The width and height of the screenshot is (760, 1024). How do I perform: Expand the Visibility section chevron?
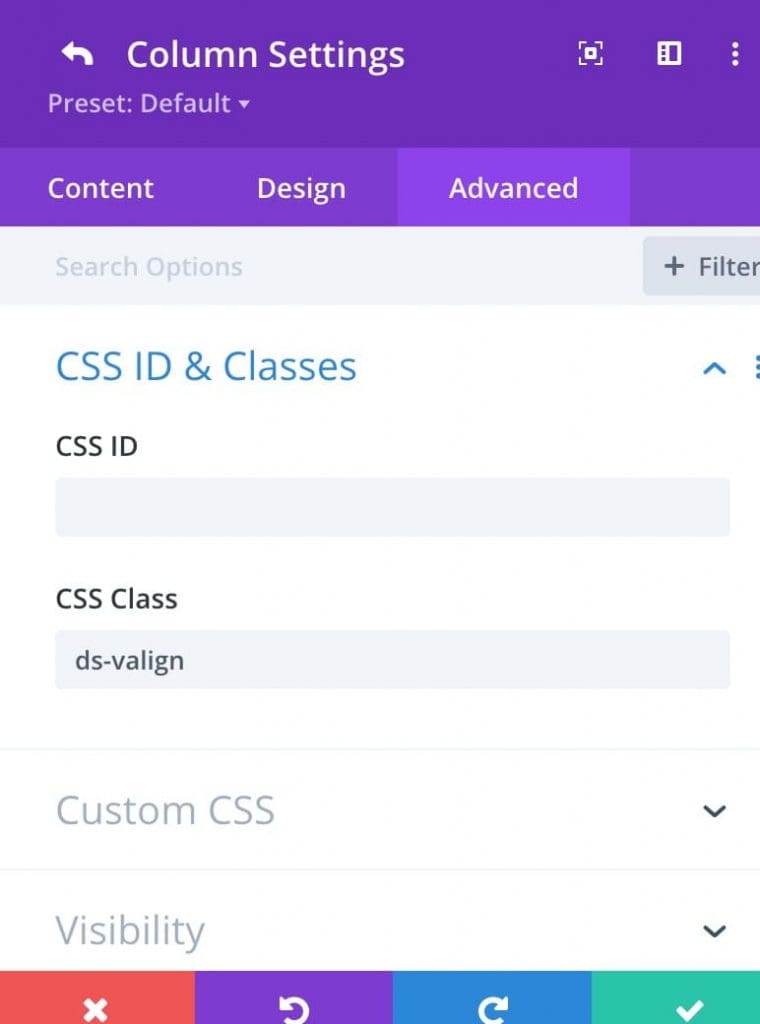[x=714, y=931]
